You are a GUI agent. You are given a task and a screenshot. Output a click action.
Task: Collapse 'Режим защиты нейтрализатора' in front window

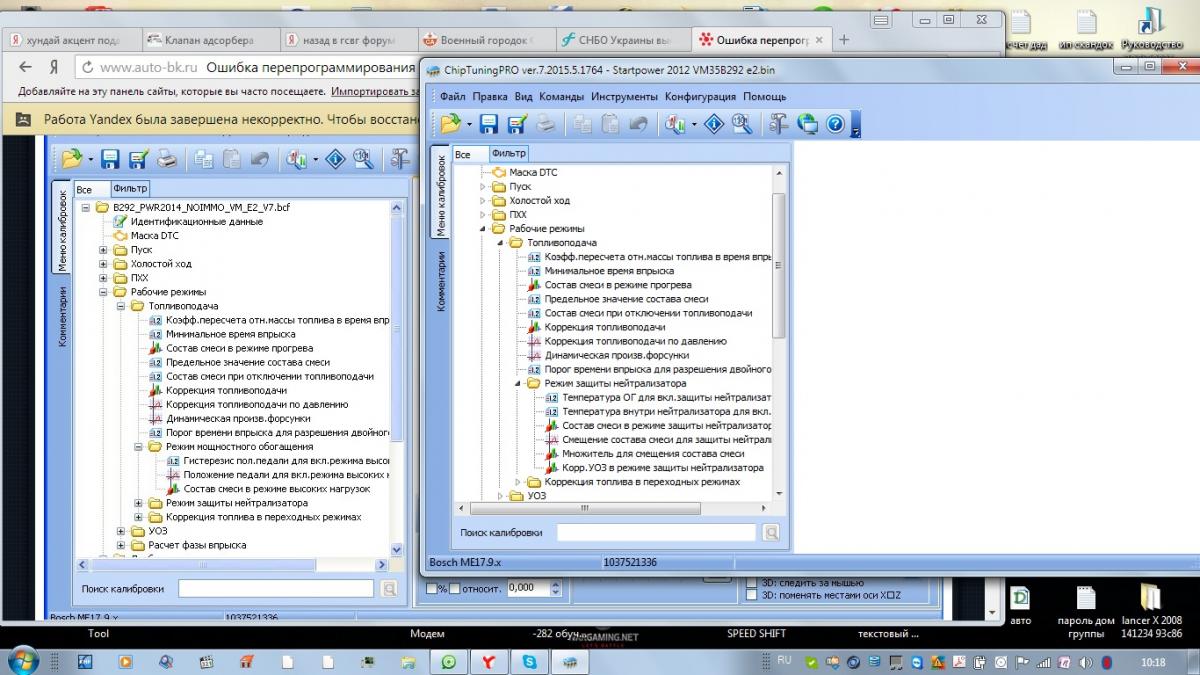519,383
